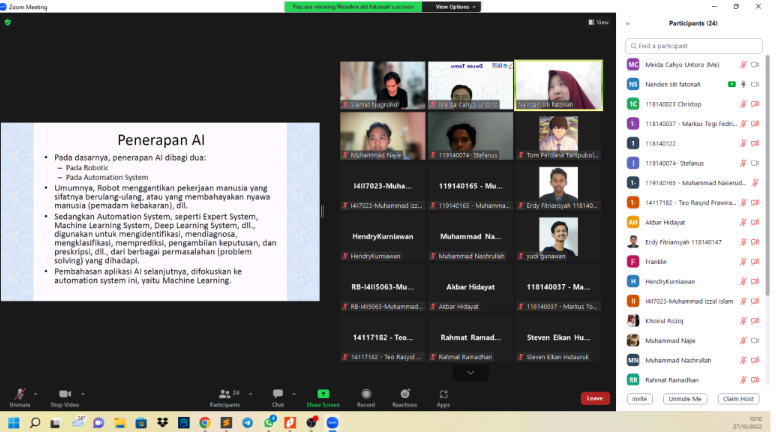The height and width of the screenshot is (432, 776).
Task: Click the Find a participant search field
Action: tap(695, 46)
